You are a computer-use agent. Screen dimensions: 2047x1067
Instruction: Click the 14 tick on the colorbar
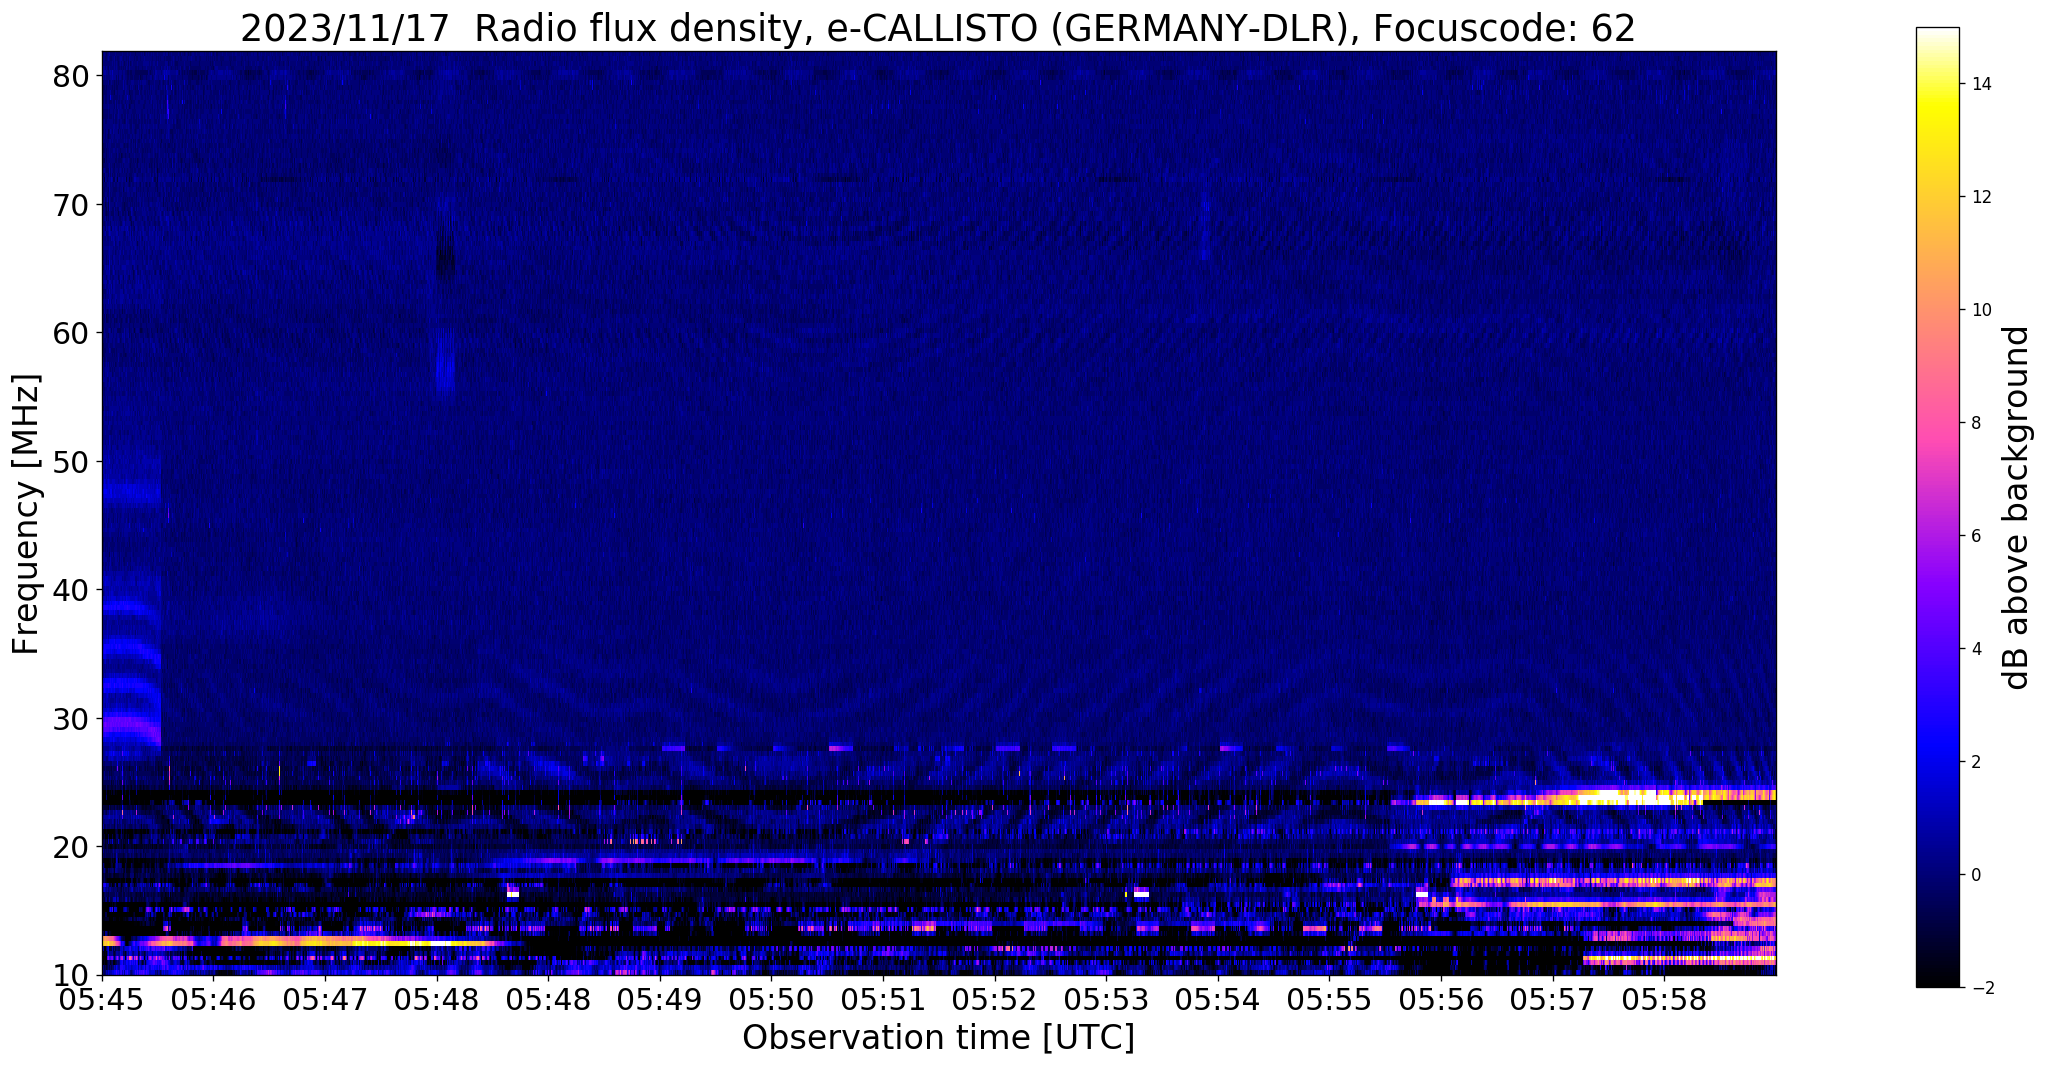1981,84
